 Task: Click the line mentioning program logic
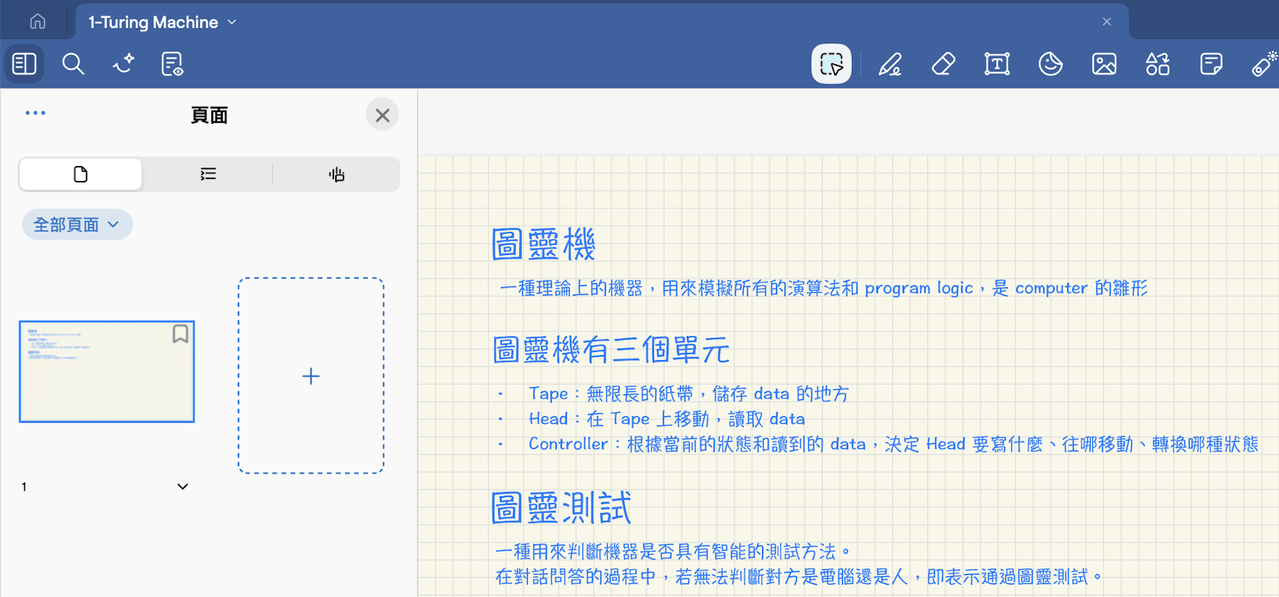point(823,288)
